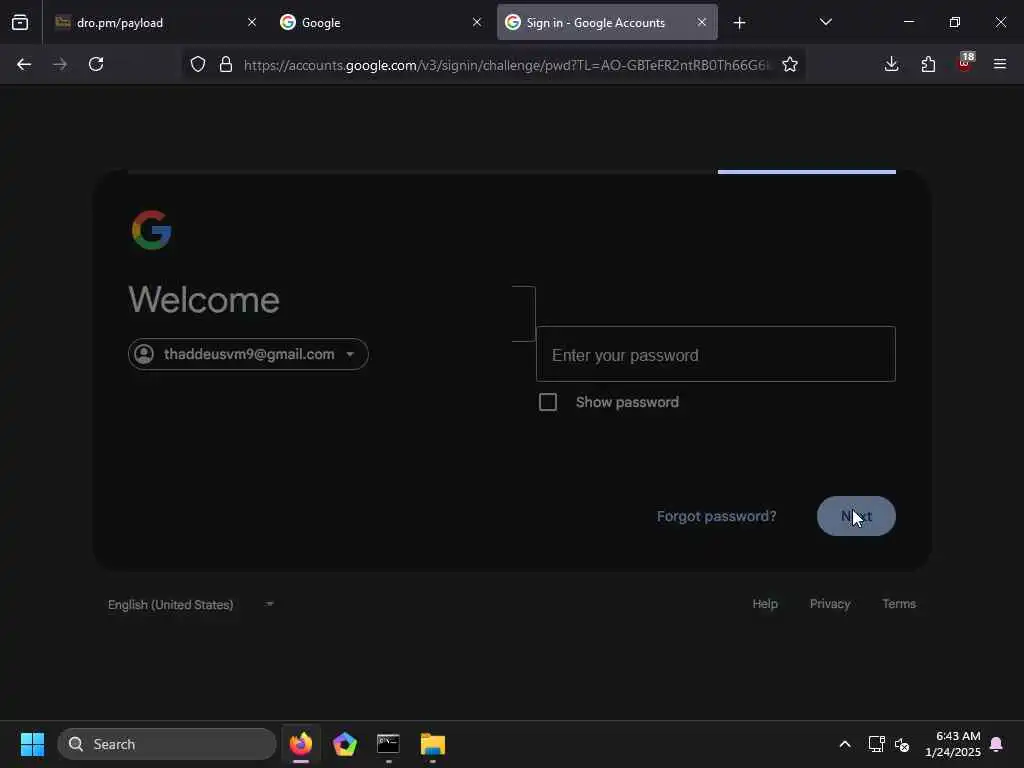This screenshot has height=768, width=1024.
Task: Click the account avatar icon in chip
Action: [x=144, y=354]
